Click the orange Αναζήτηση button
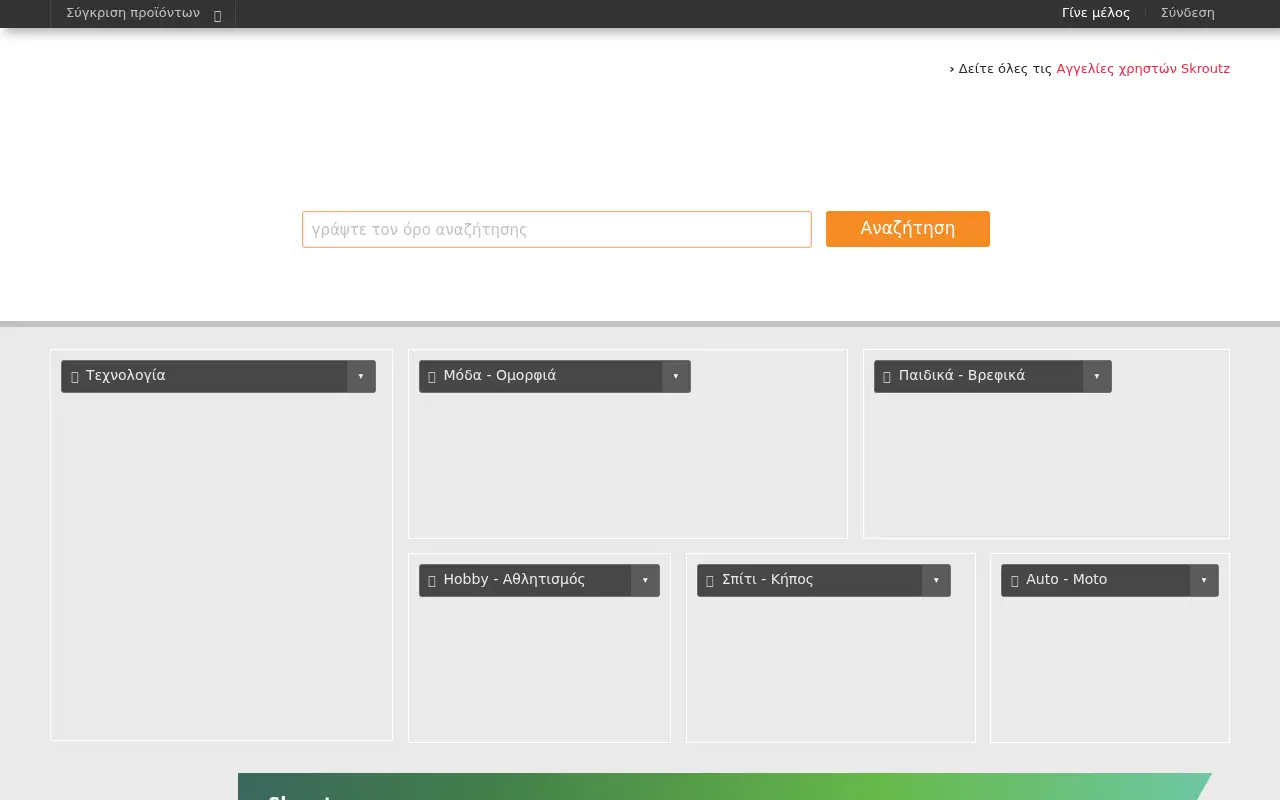1280x800 pixels. pos(908,229)
